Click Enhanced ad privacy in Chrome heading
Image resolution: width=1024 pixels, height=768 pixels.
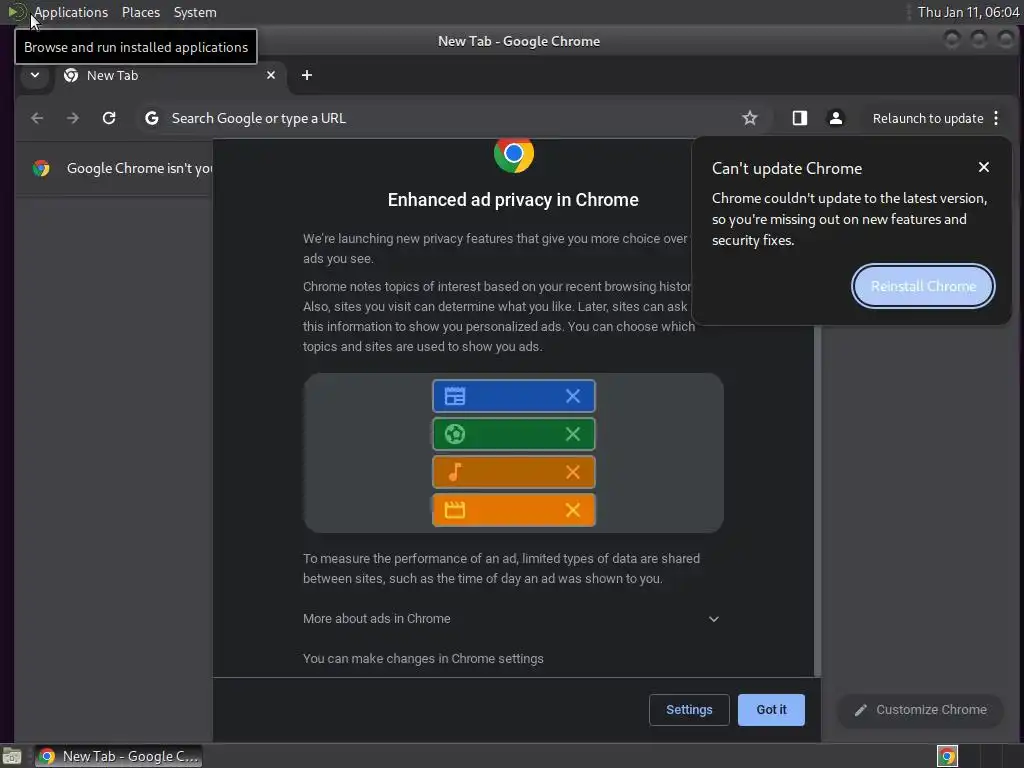tap(513, 200)
